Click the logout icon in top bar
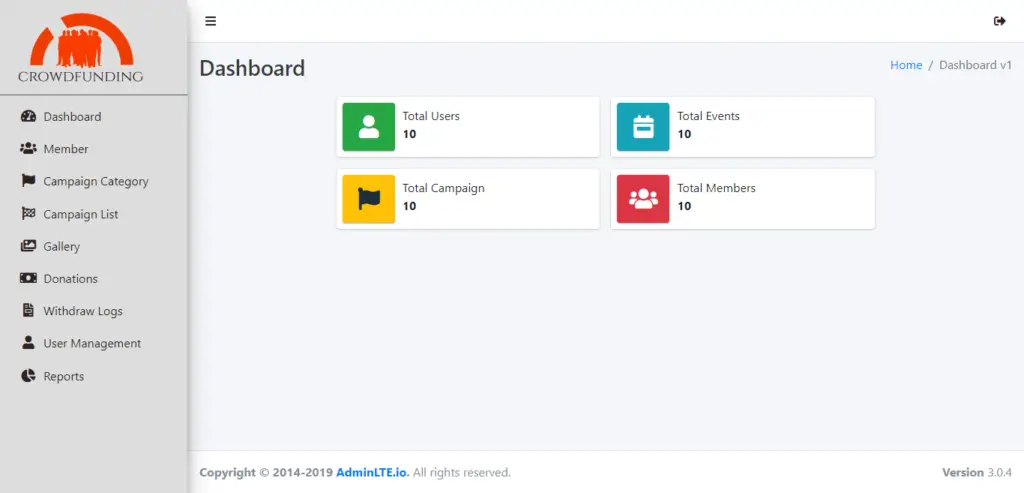Viewport: 1024px width, 493px height. pos(999,21)
